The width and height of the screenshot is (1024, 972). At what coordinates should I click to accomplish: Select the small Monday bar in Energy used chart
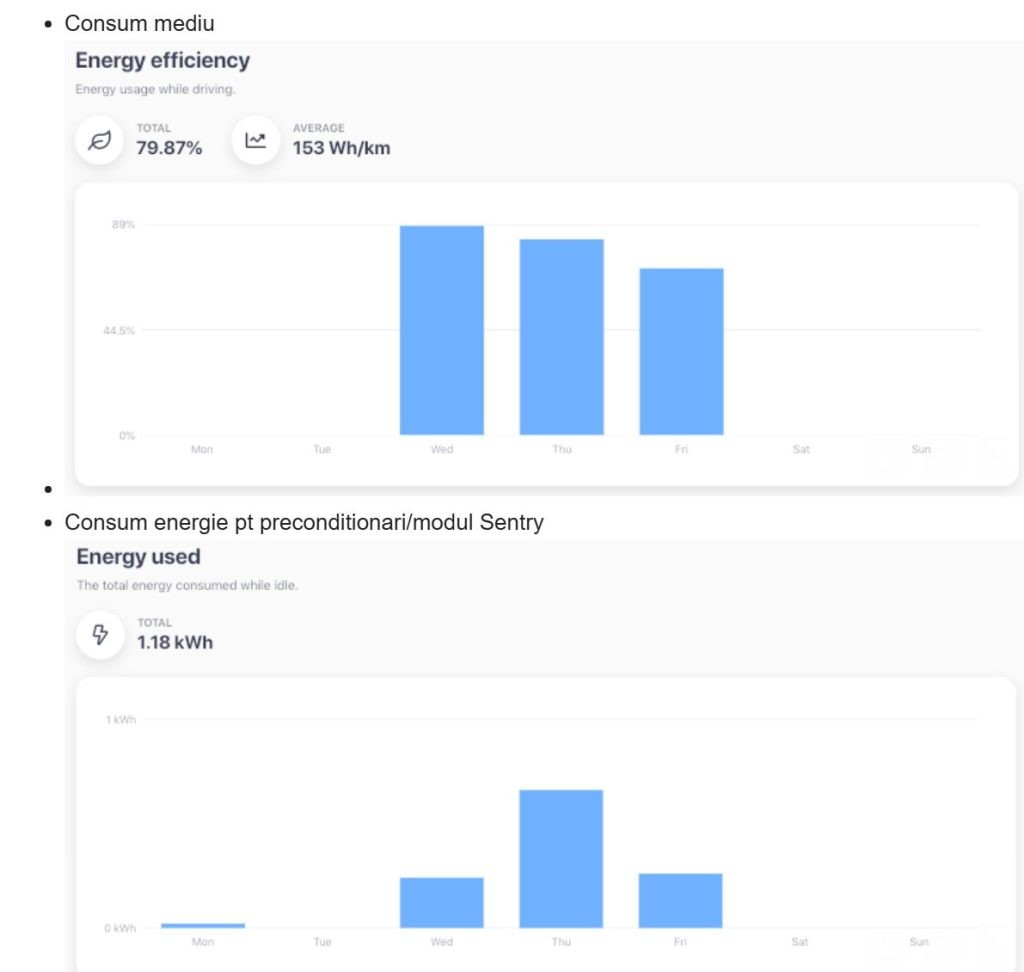203,925
